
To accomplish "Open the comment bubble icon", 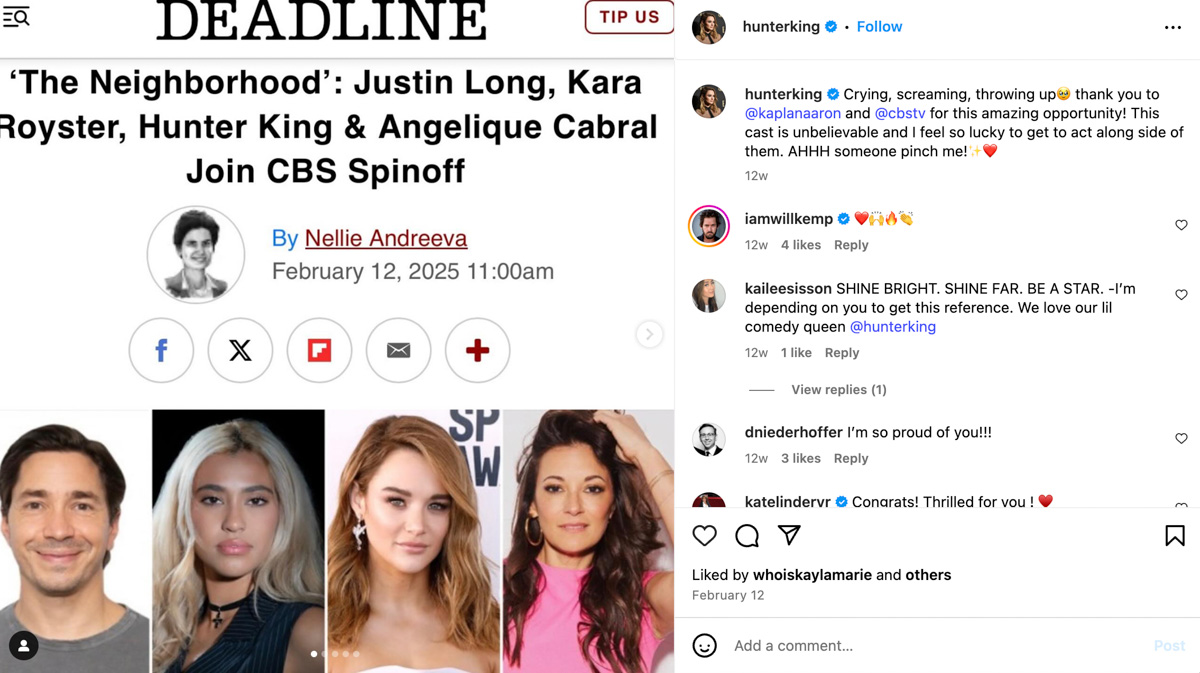I will point(747,536).
